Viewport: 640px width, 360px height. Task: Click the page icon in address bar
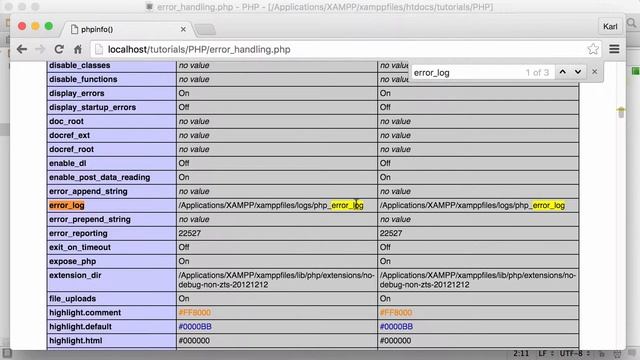[x=99, y=49]
